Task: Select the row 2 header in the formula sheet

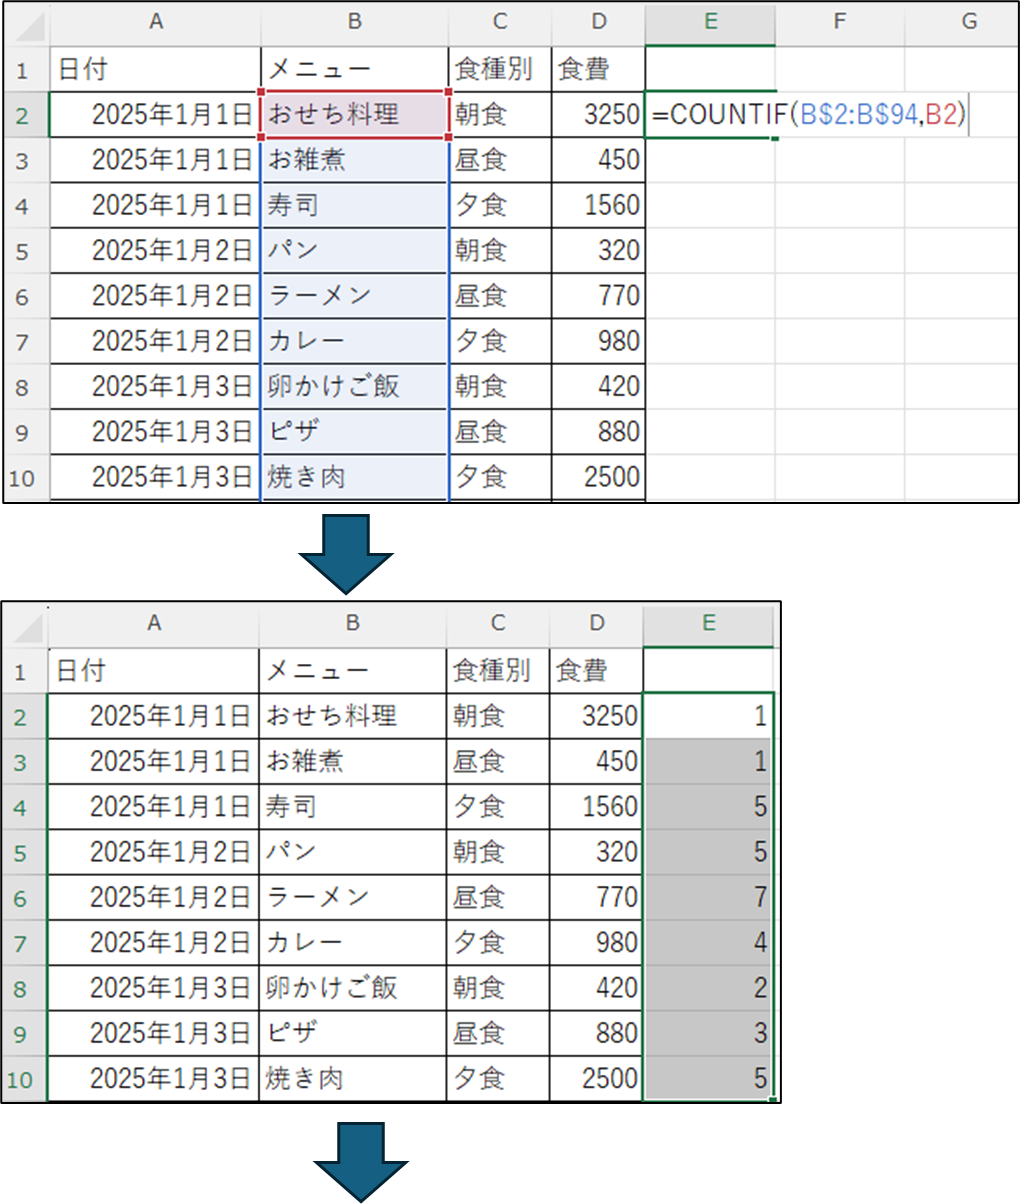Action: tap(24, 115)
